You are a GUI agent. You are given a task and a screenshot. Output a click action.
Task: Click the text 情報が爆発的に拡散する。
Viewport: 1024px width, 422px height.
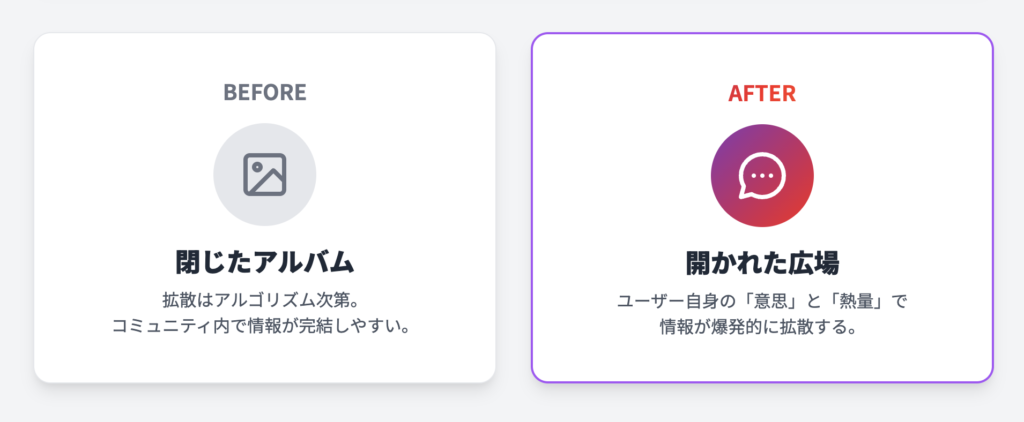click(x=762, y=326)
